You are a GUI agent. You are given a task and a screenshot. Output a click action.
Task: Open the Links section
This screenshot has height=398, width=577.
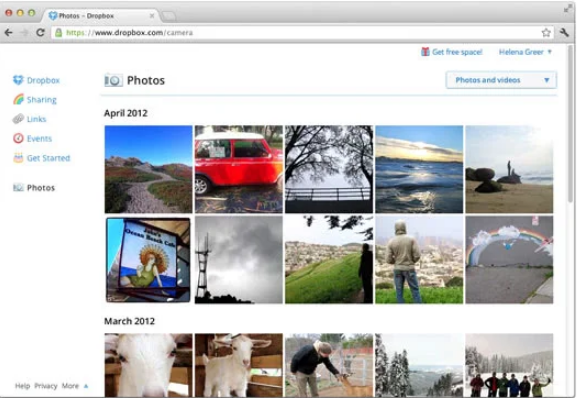click(36, 119)
